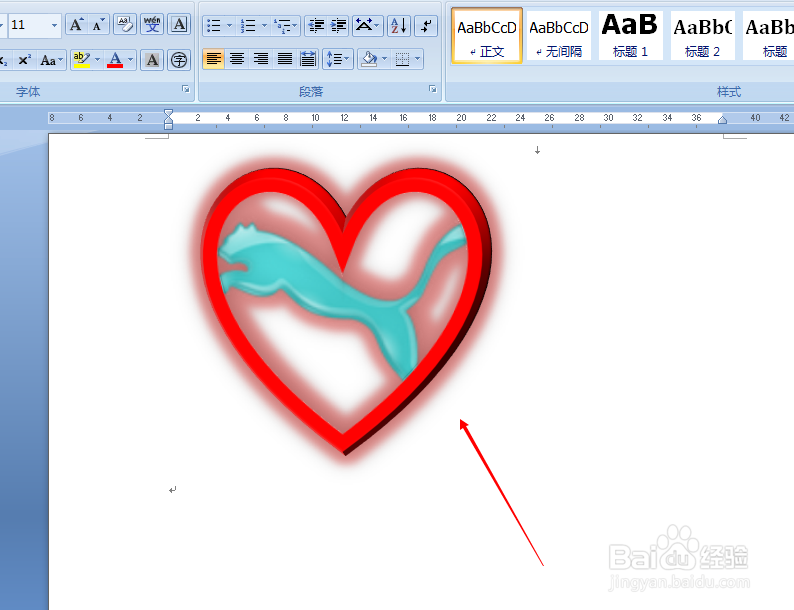Center the text
The width and height of the screenshot is (794, 610).
click(237, 59)
